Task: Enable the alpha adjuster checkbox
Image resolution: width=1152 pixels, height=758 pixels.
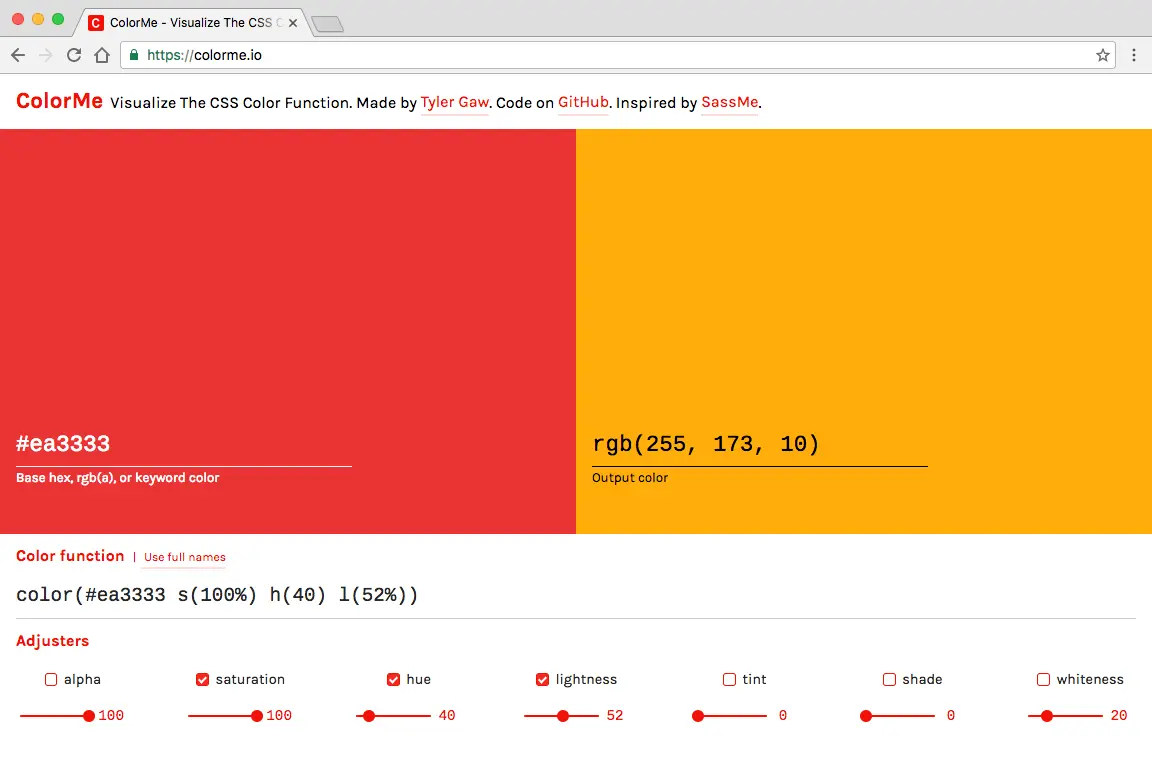Action: [50, 679]
